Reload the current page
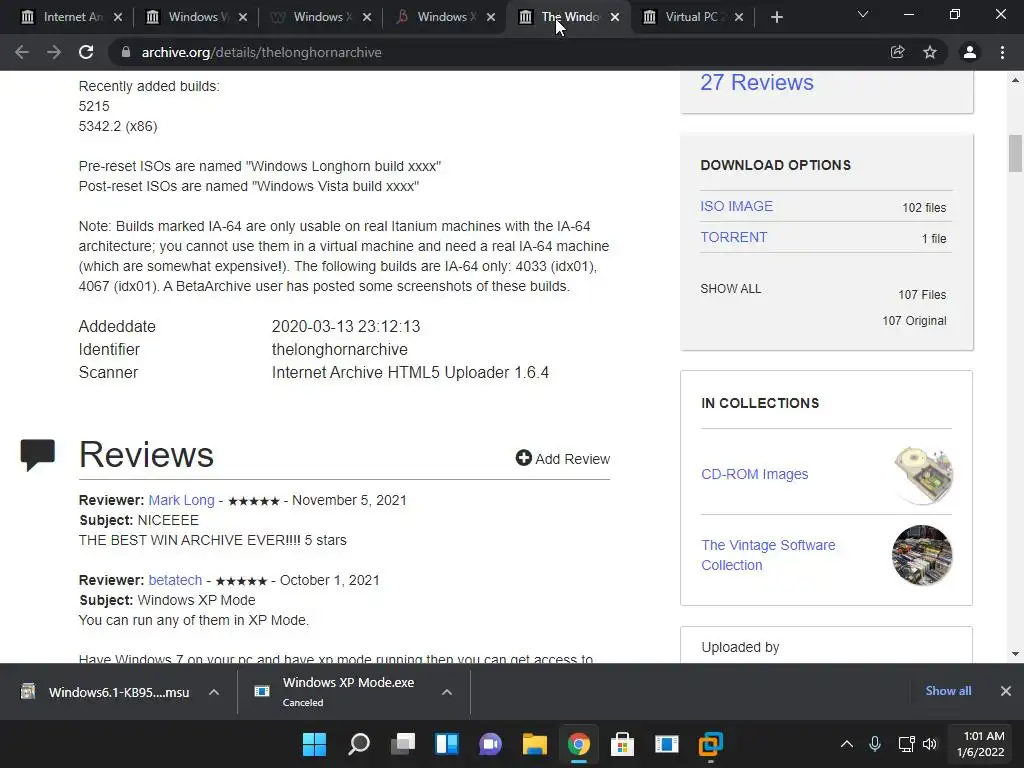 coord(86,52)
